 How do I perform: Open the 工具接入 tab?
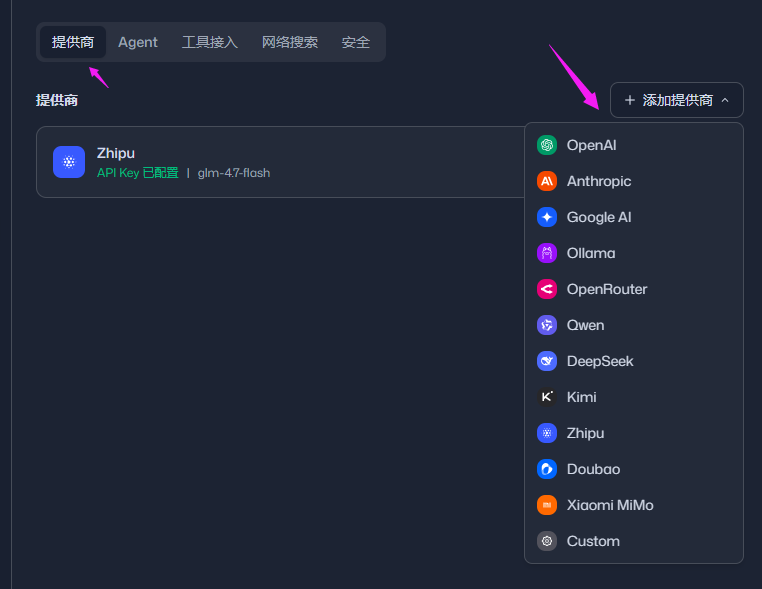(210, 42)
